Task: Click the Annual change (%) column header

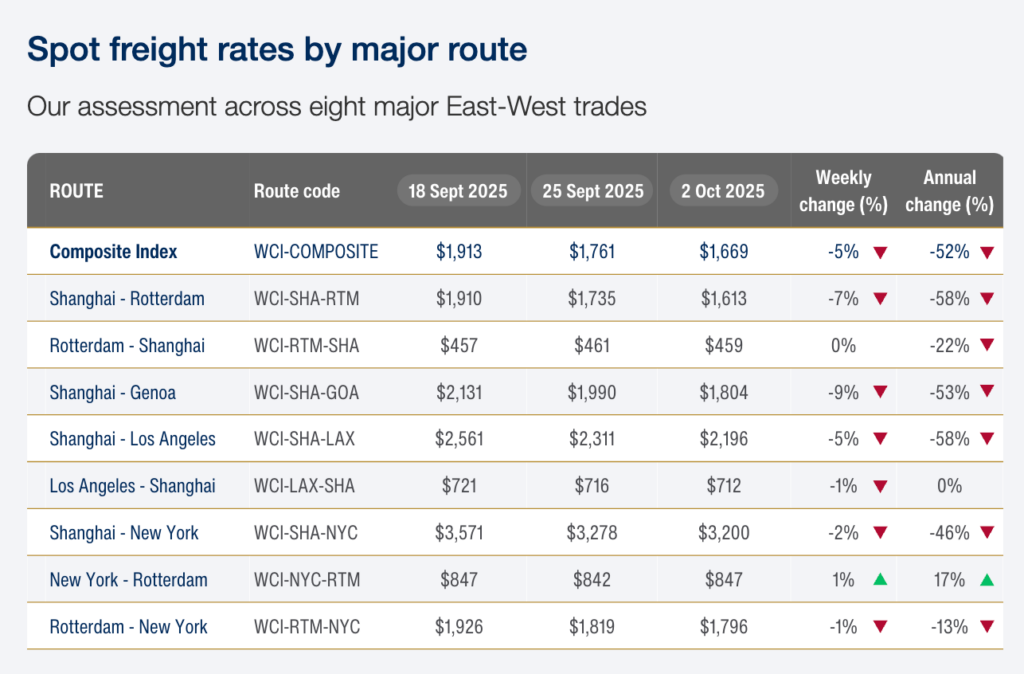Action: click(x=949, y=191)
